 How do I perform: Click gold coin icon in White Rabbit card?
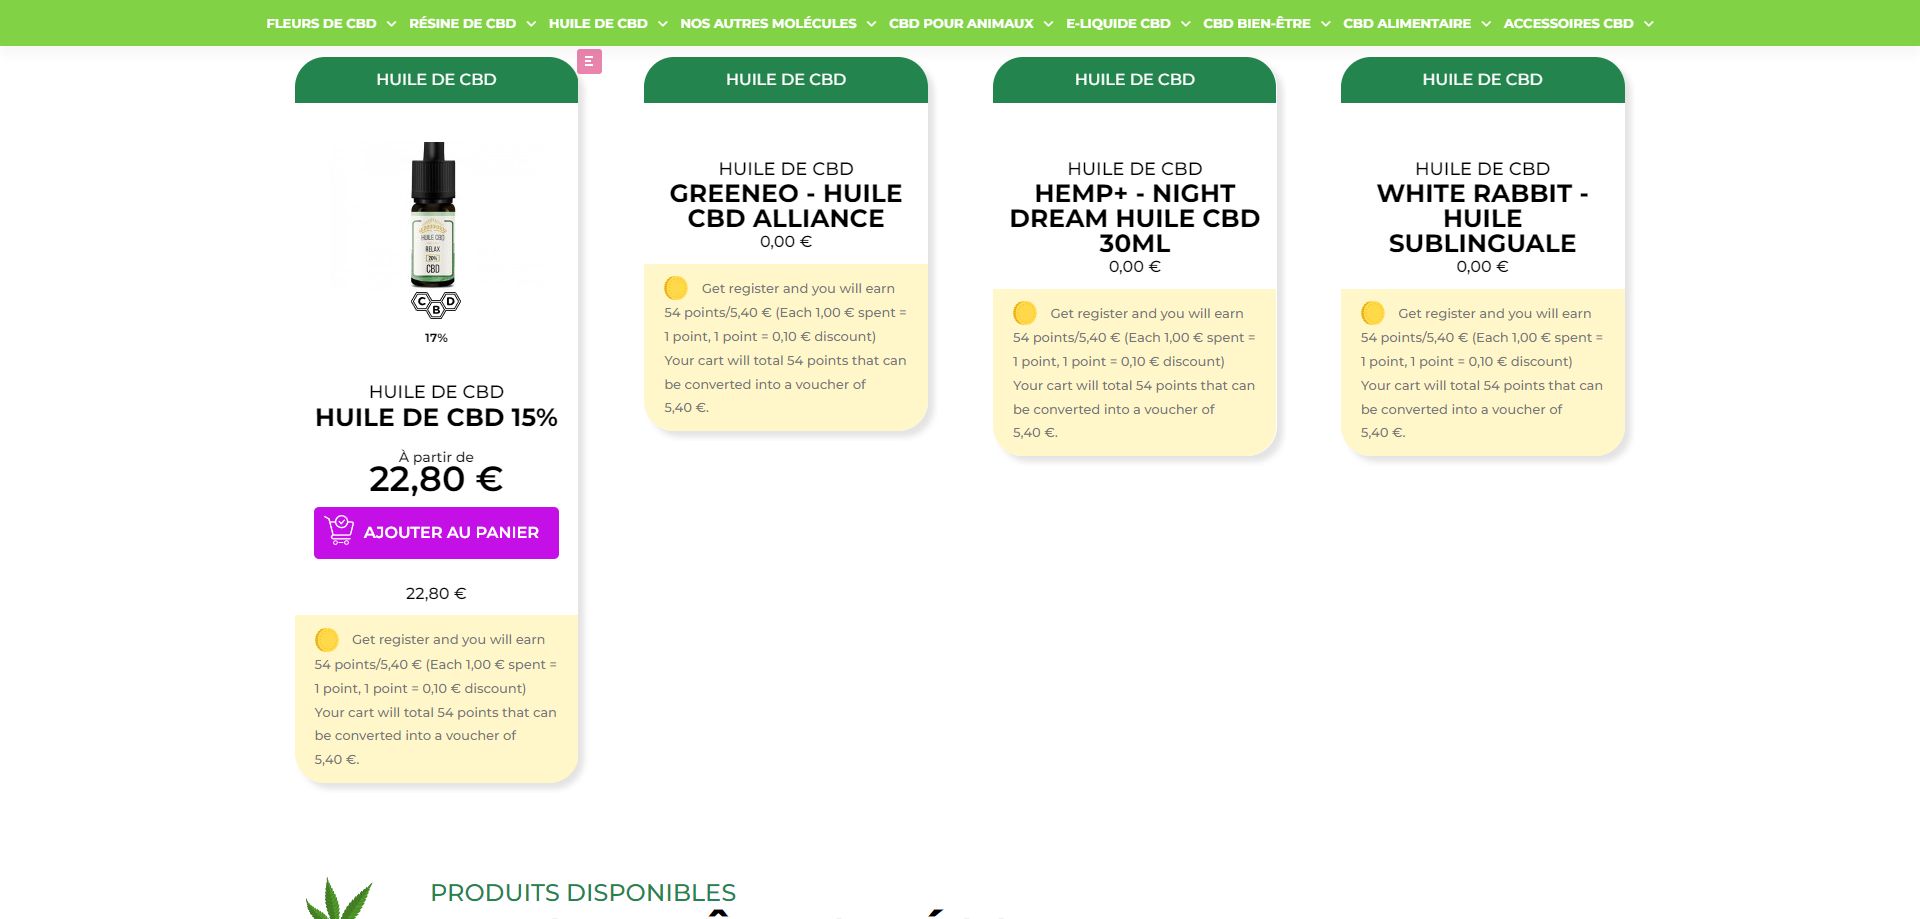tap(1373, 313)
